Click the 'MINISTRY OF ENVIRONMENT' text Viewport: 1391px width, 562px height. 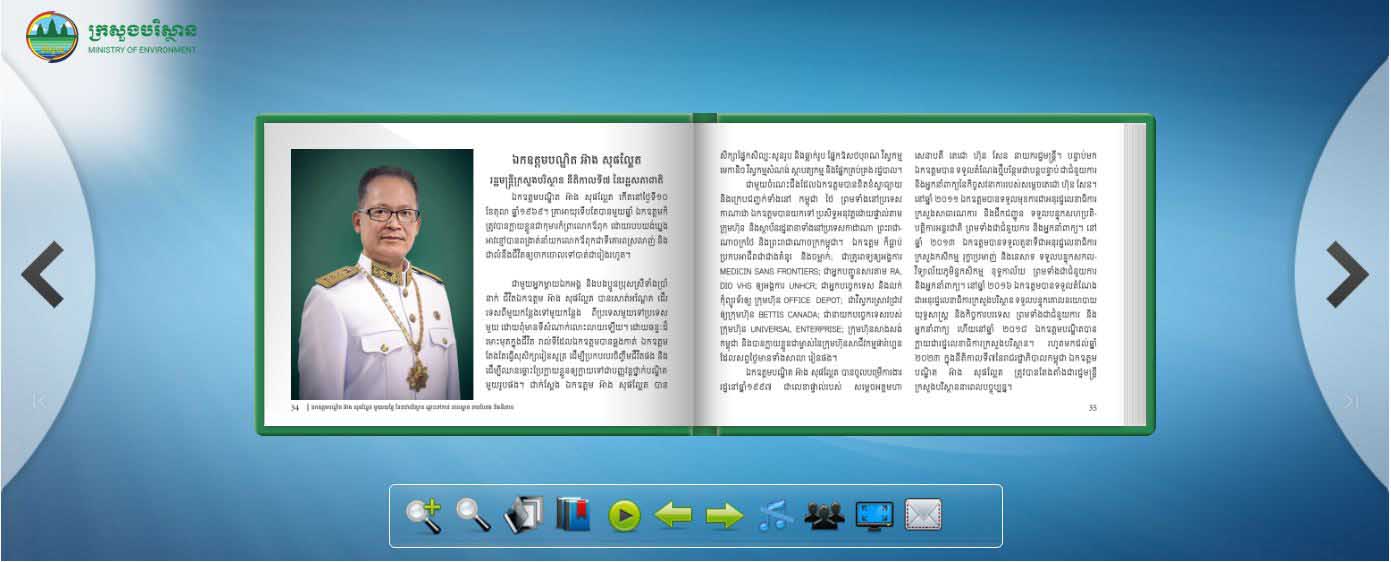click(x=142, y=49)
